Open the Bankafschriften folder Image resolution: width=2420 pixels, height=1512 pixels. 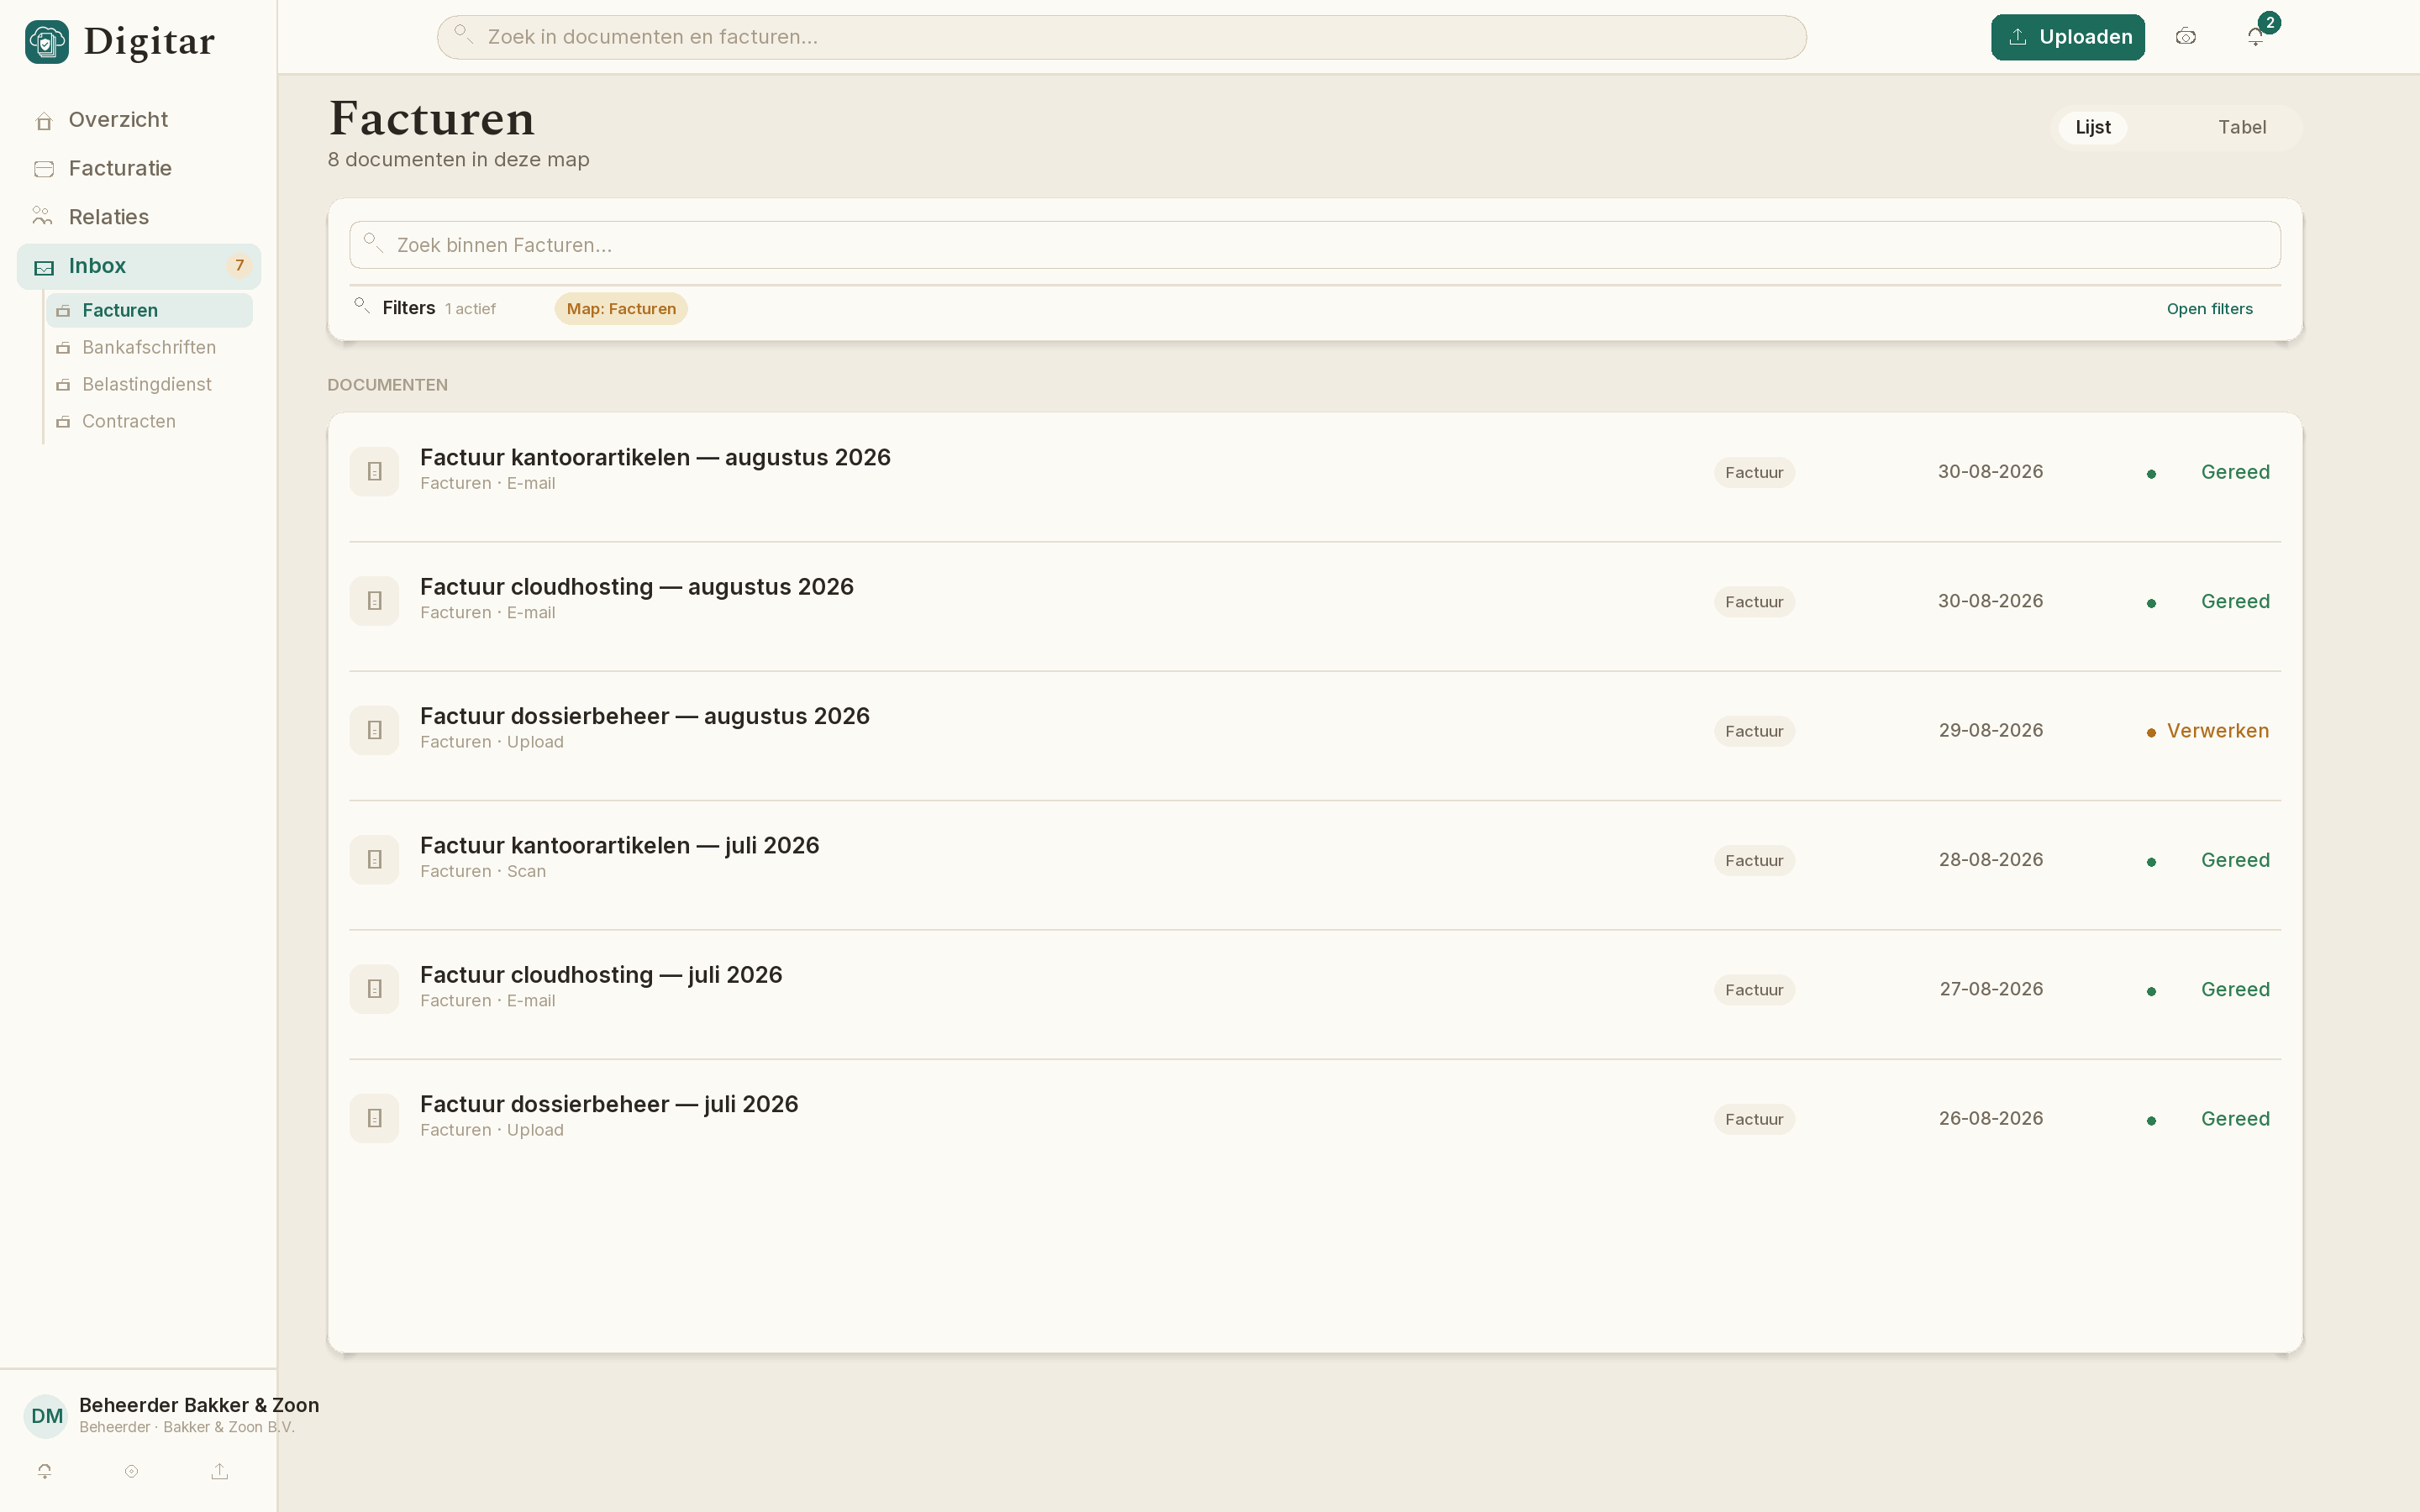[x=149, y=347]
